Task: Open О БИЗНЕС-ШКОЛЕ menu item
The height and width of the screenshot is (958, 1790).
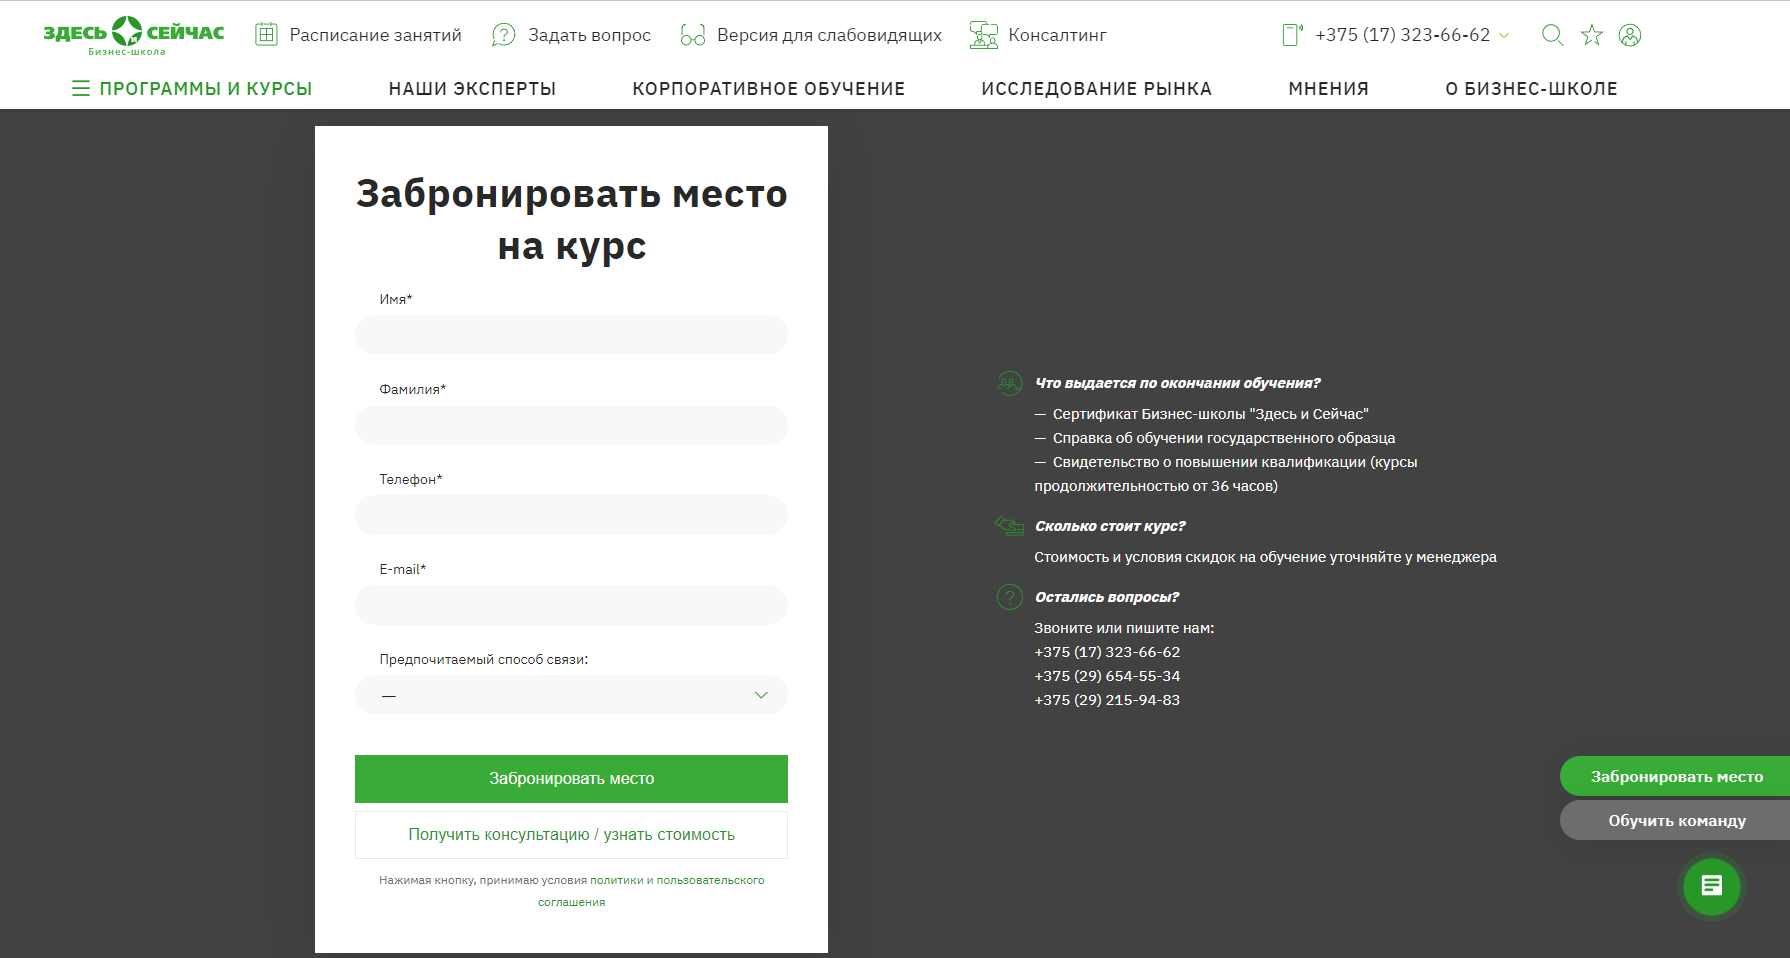Action: point(1532,89)
